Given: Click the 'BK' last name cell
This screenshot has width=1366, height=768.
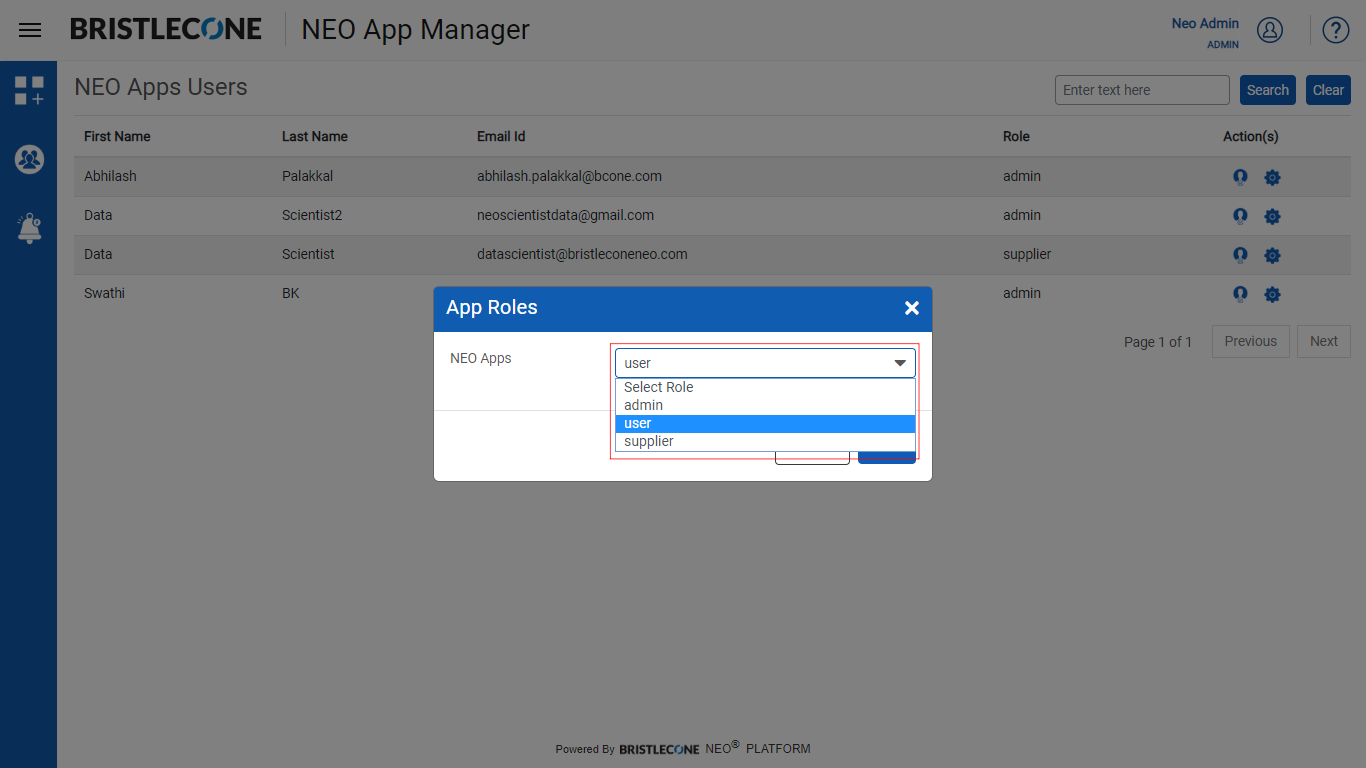Looking at the screenshot, I should coord(291,293).
